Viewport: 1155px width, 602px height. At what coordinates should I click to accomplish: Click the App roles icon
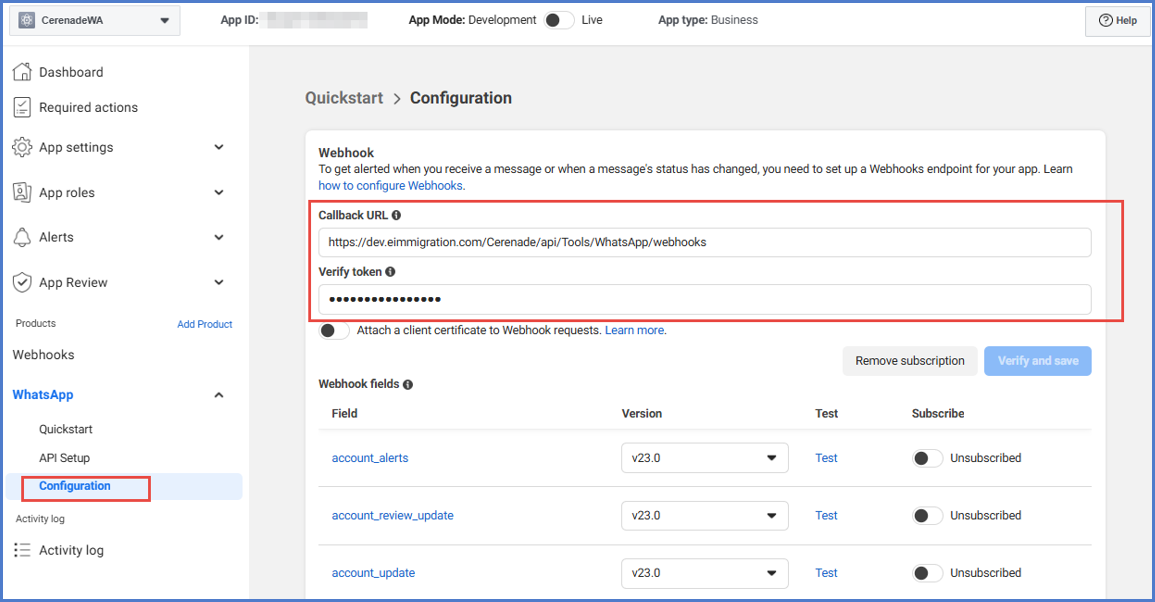(22, 192)
